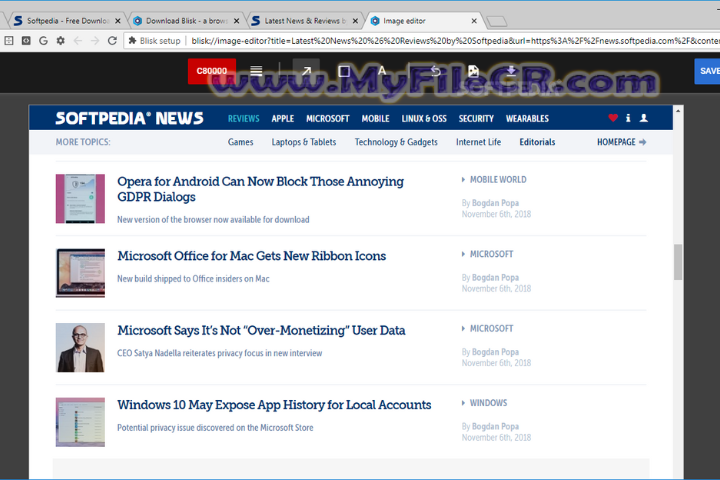Open Editorials topic link

(x=537, y=142)
